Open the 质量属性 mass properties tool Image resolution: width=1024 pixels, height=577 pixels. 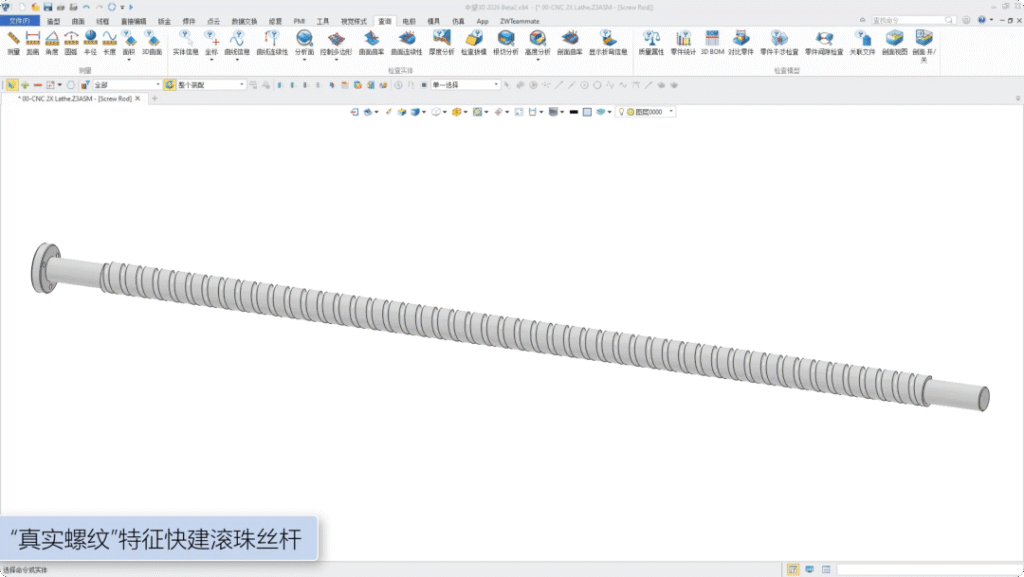pyautogui.click(x=651, y=41)
